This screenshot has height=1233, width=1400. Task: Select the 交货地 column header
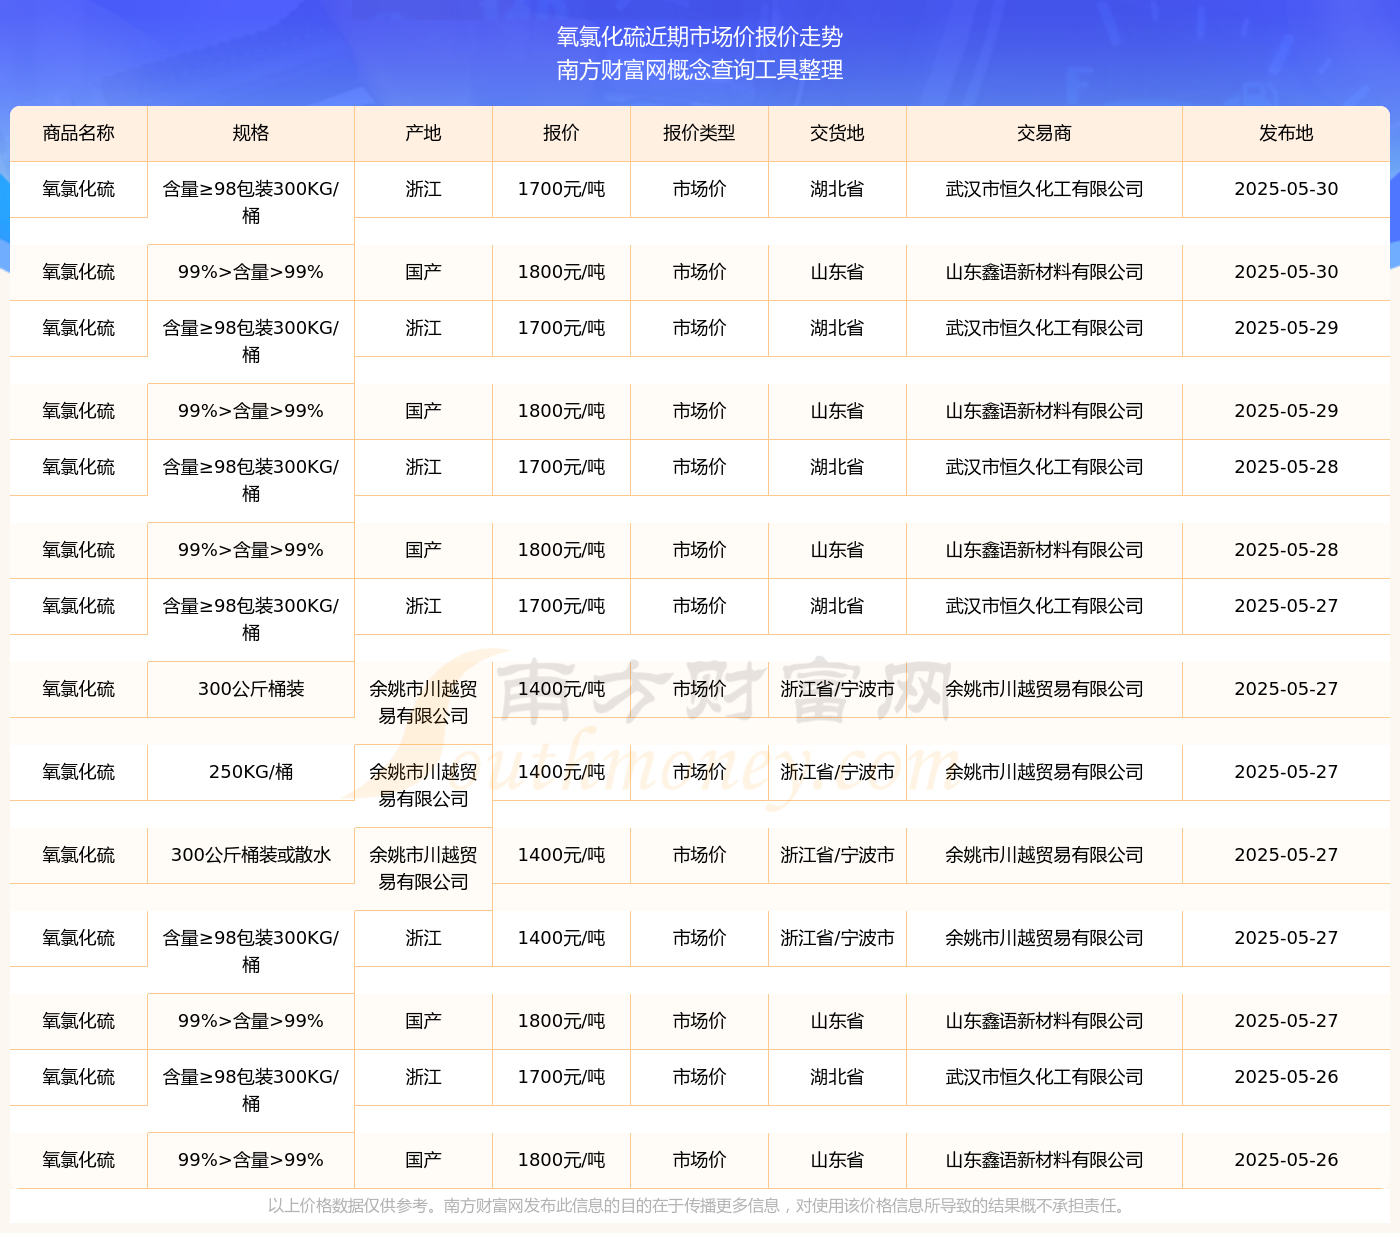[838, 133]
